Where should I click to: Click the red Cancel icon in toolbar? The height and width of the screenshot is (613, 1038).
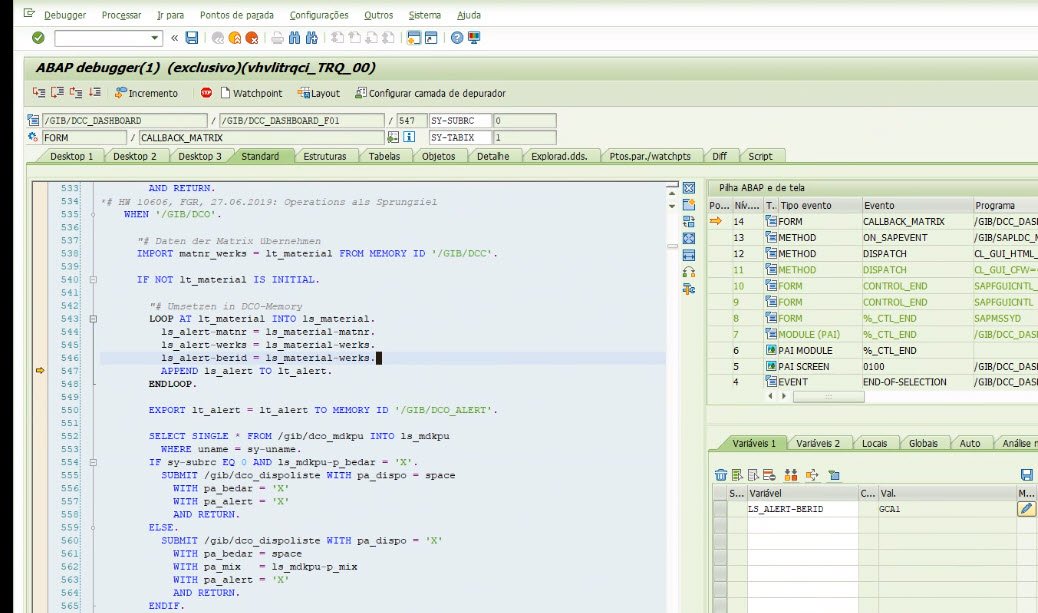click(251, 38)
